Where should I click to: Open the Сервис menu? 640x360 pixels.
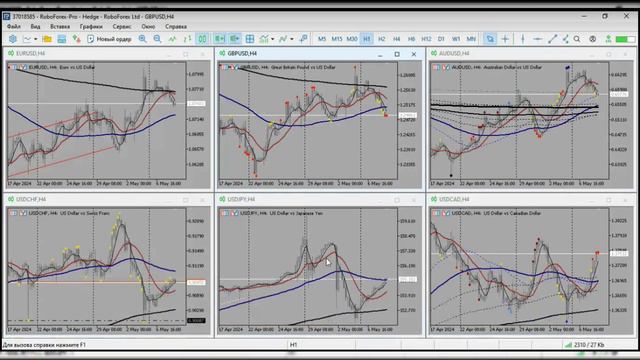[122, 27]
